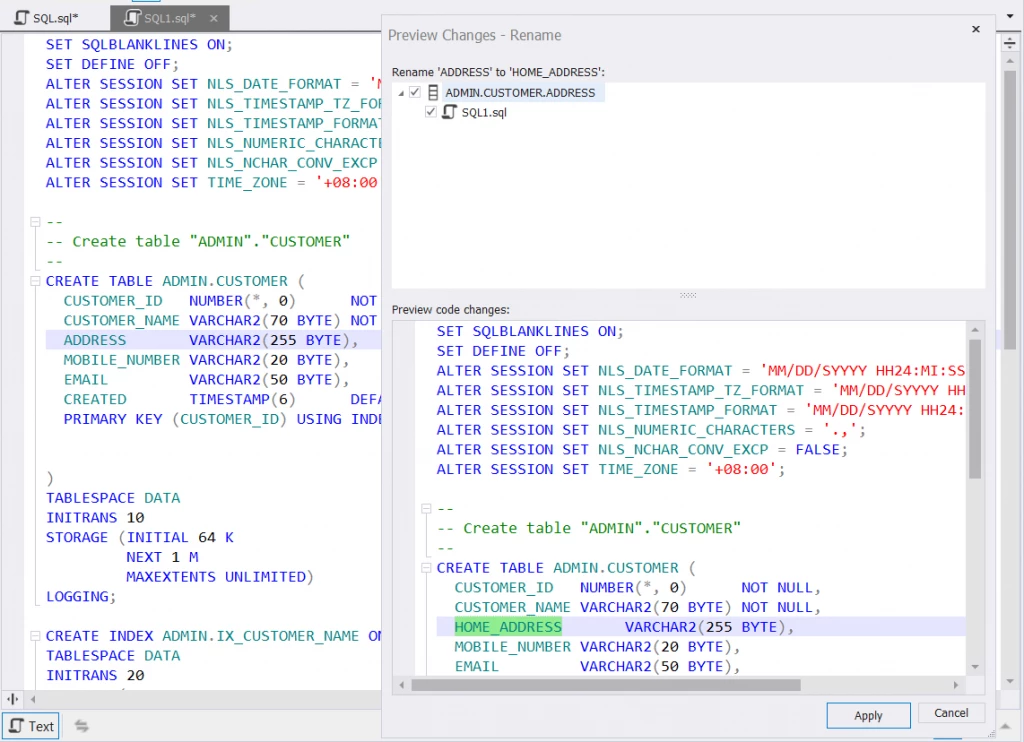This screenshot has height=742, width=1024.
Task: Close the SQL1.sql tab
Action: coord(214,18)
